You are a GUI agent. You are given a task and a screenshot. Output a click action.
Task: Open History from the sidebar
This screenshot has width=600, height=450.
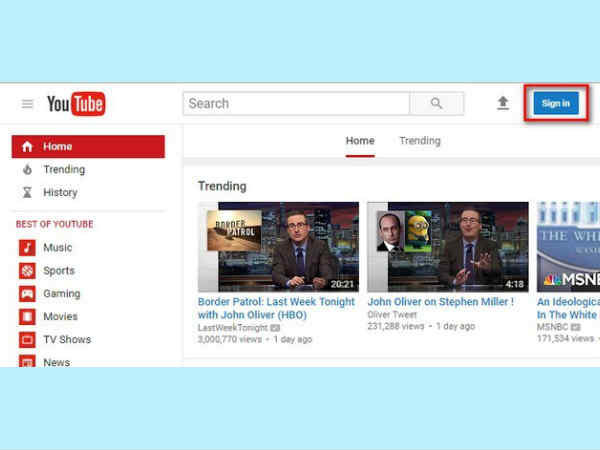pos(60,192)
